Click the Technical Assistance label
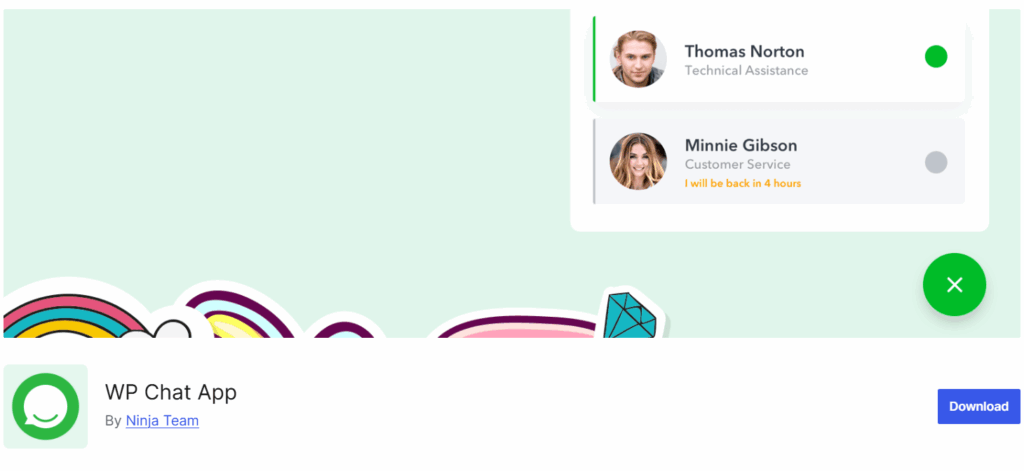 click(746, 71)
